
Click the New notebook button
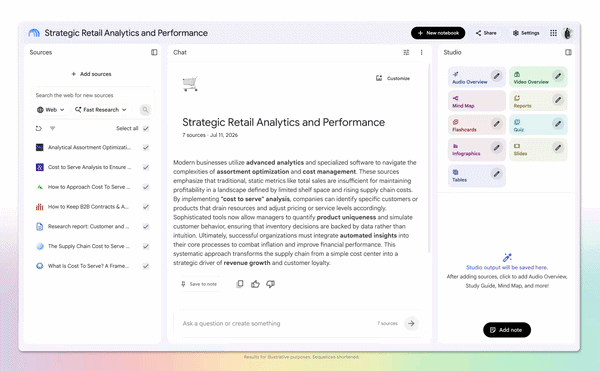click(x=438, y=33)
